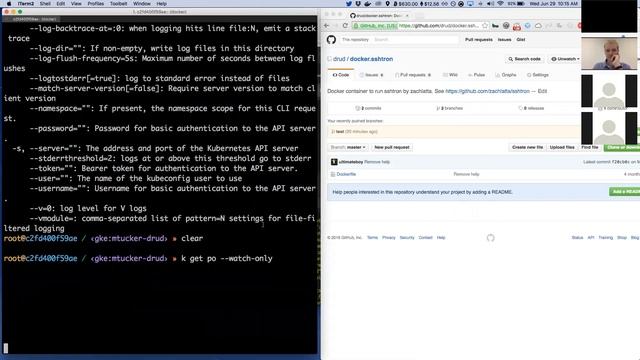Click the Upload files button
This screenshot has height=360, width=640.
[x=562, y=147]
